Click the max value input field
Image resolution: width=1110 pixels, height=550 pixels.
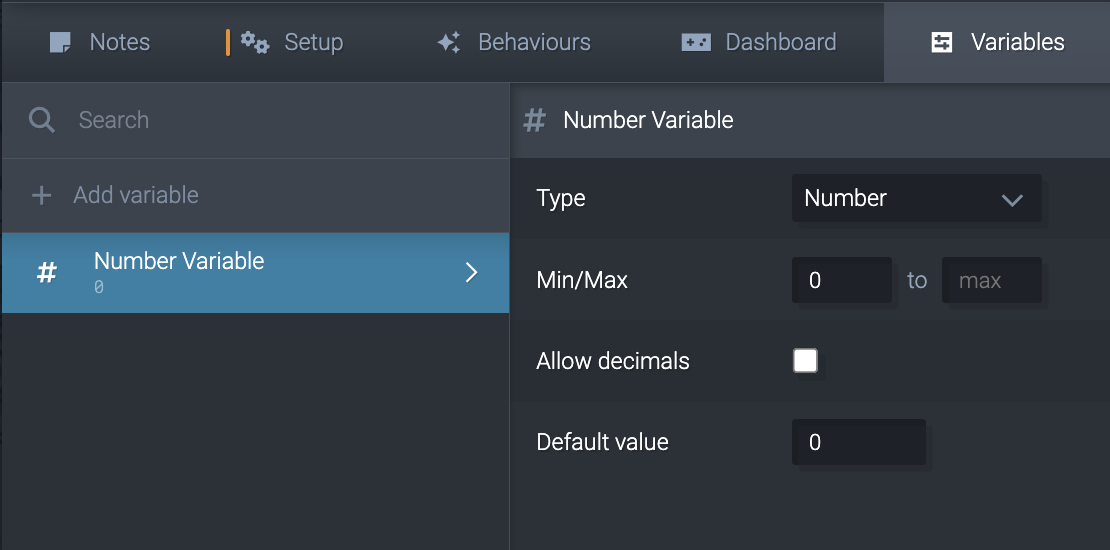(991, 280)
